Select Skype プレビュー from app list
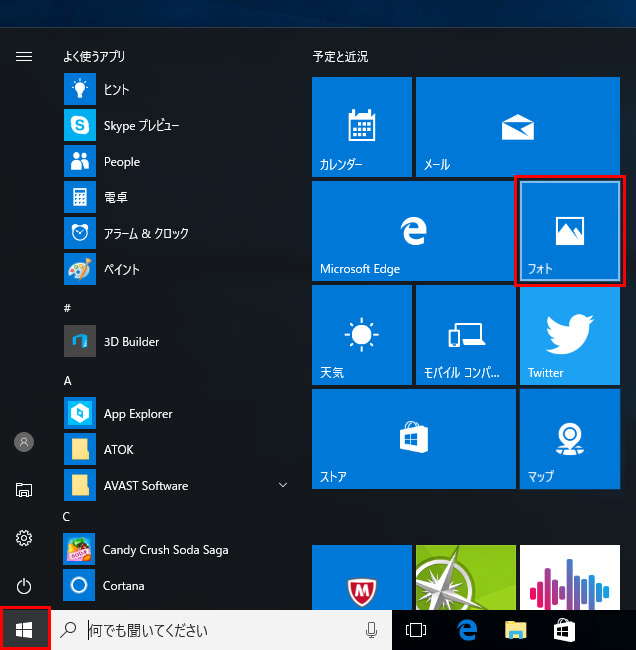This screenshot has width=636, height=650. click(x=140, y=126)
